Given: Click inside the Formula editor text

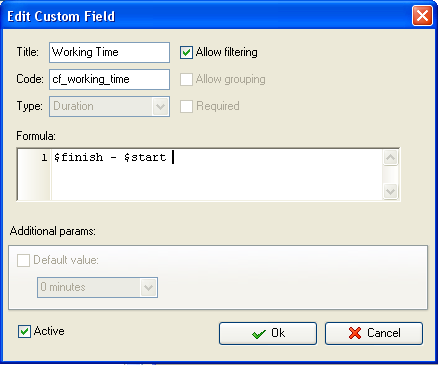Looking at the screenshot, I should (x=217, y=174).
